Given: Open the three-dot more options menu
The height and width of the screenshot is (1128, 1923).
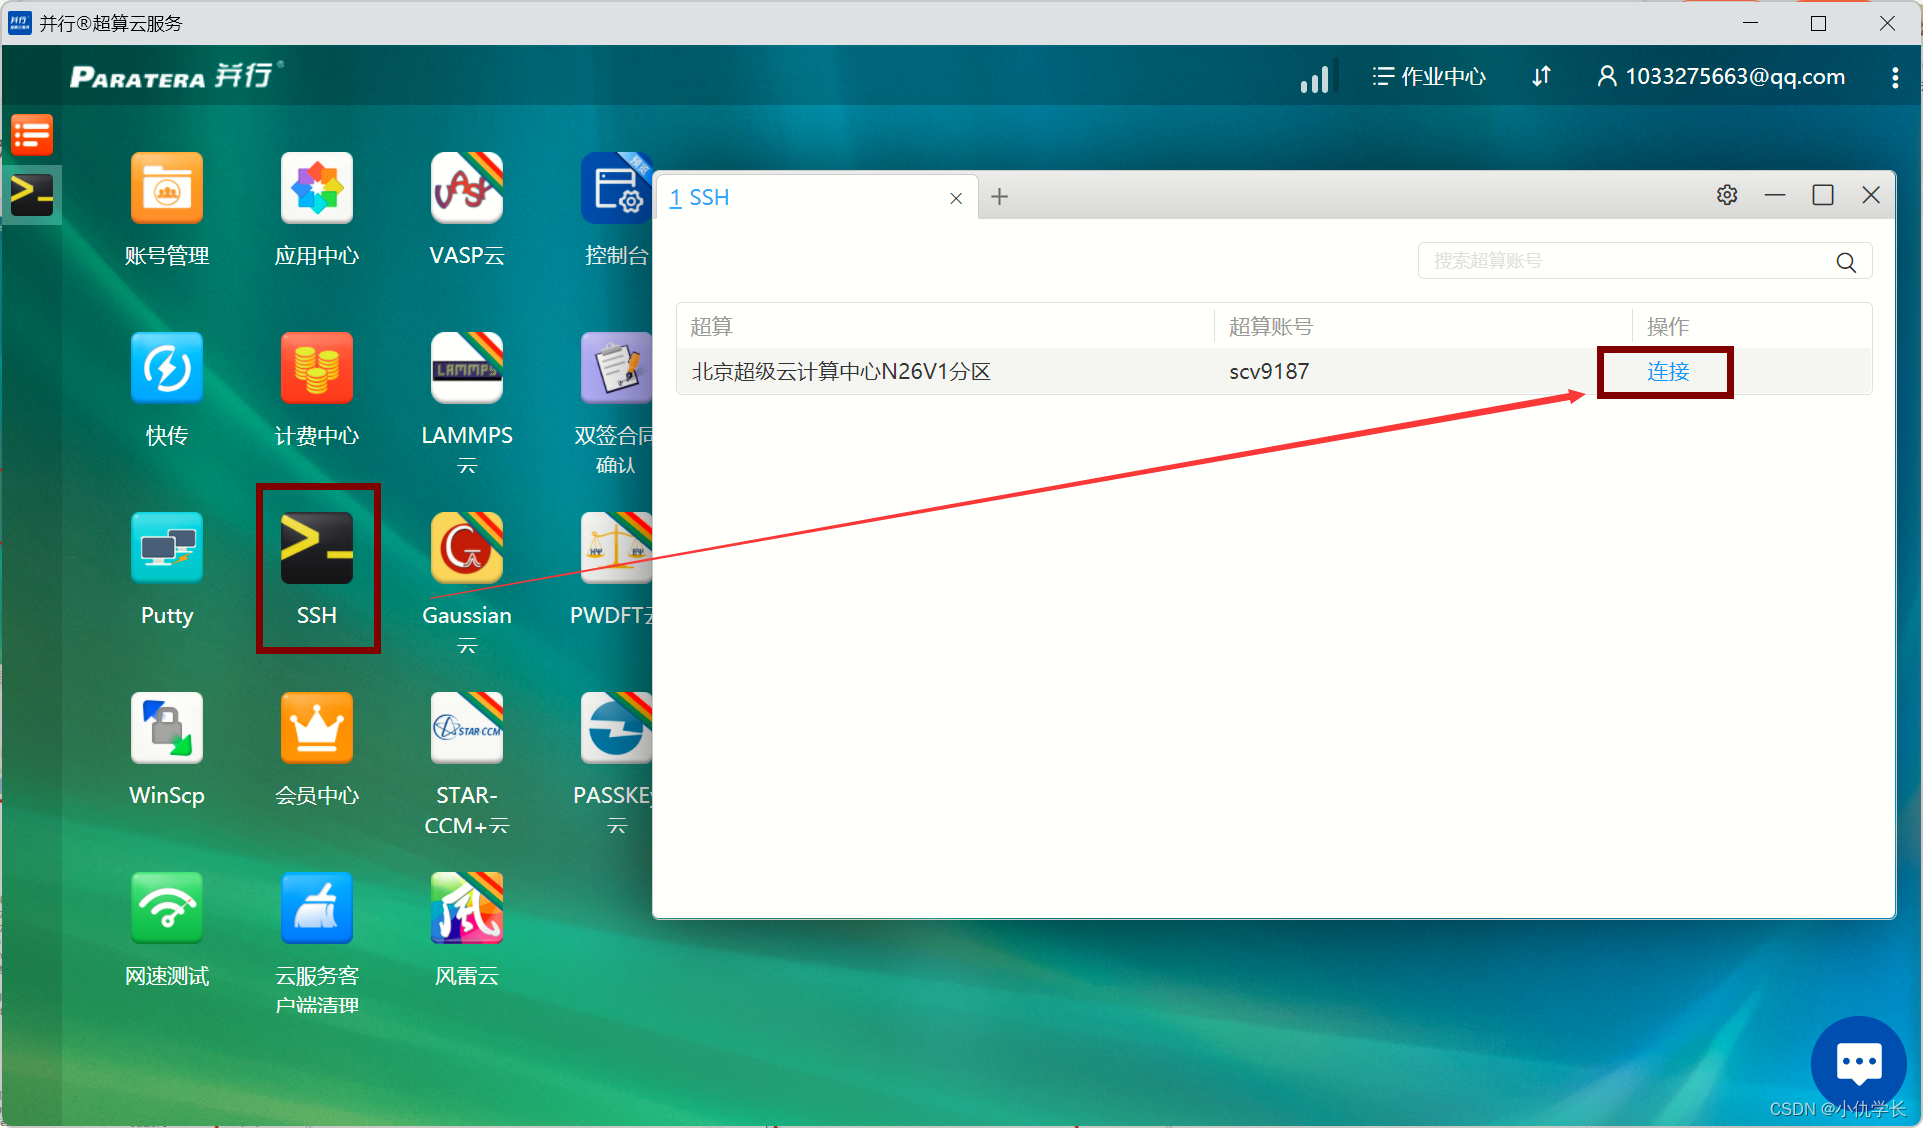Looking at the screenshot, I should 1894,77.
